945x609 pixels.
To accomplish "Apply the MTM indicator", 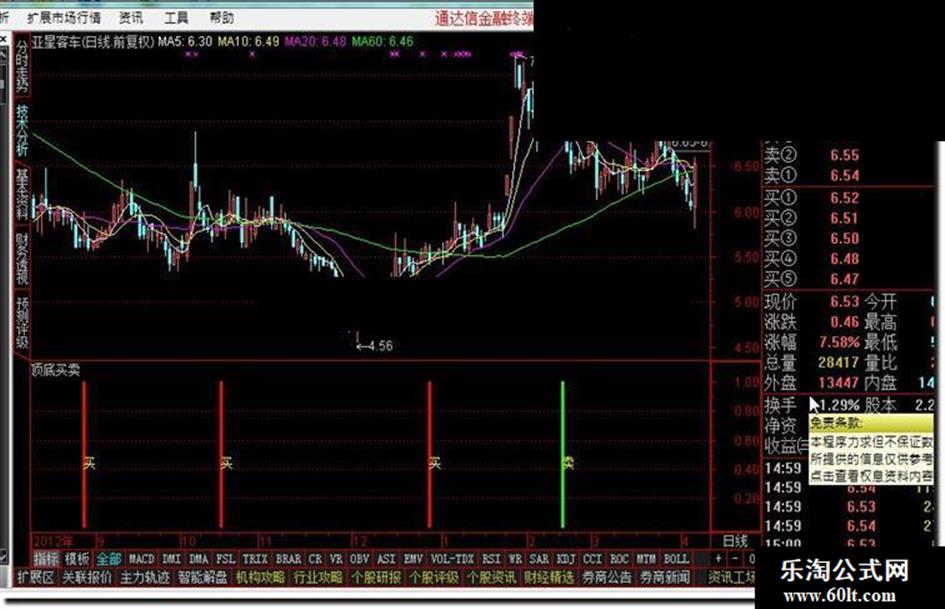I will [646, 559].
